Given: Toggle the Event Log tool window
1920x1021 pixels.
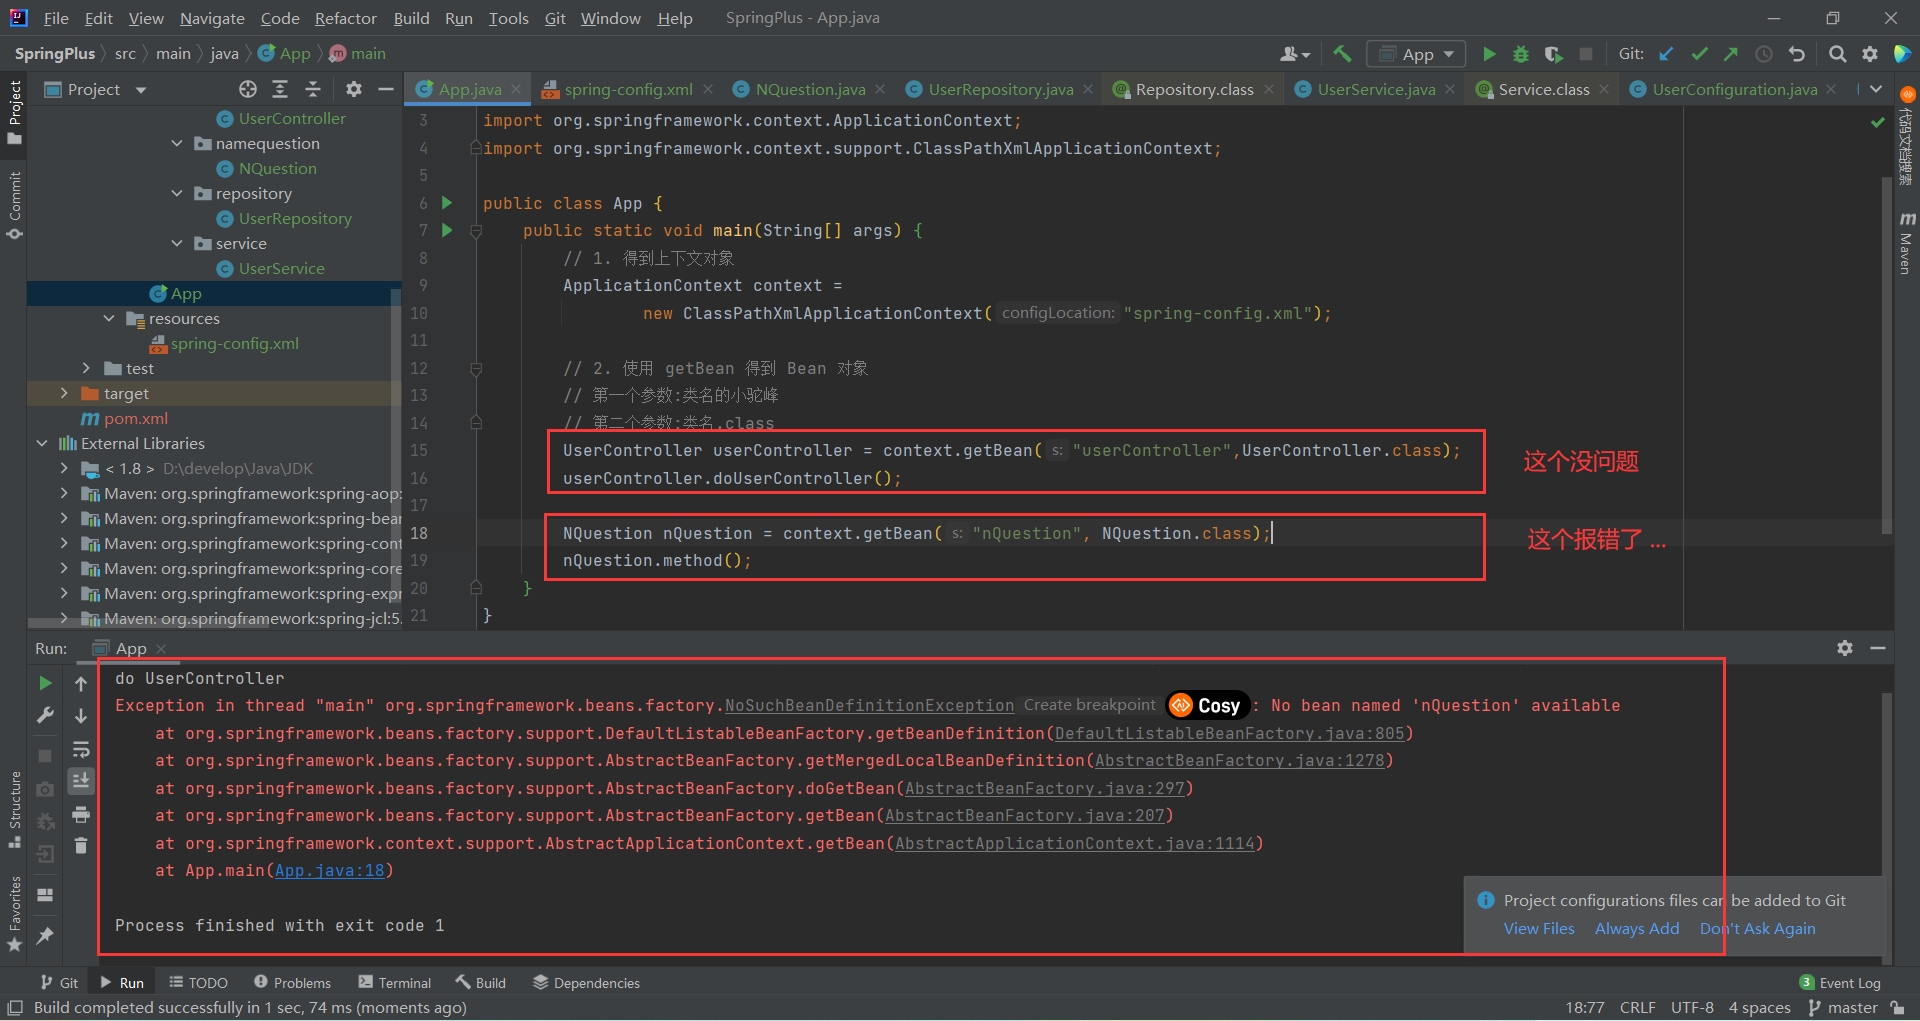Looking at the screenshot, I should (1840, 983).
